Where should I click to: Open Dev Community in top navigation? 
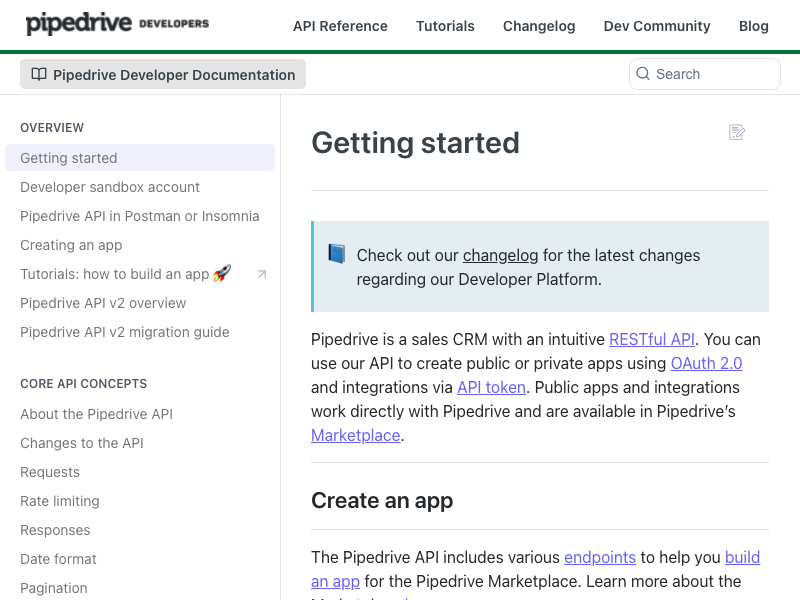[657, 26]
